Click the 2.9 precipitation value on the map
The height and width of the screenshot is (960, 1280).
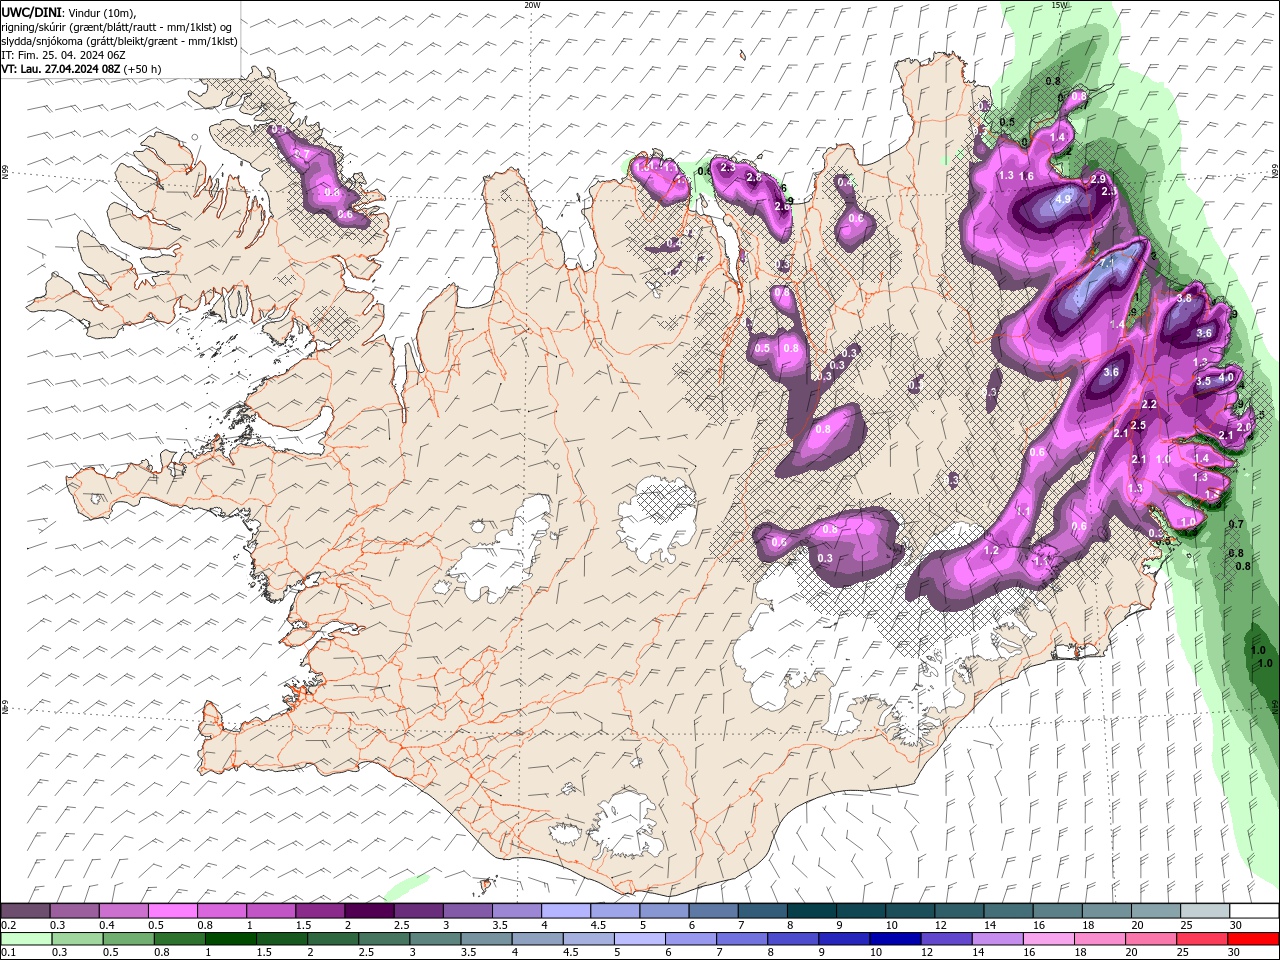click(x=1098, y=179)
